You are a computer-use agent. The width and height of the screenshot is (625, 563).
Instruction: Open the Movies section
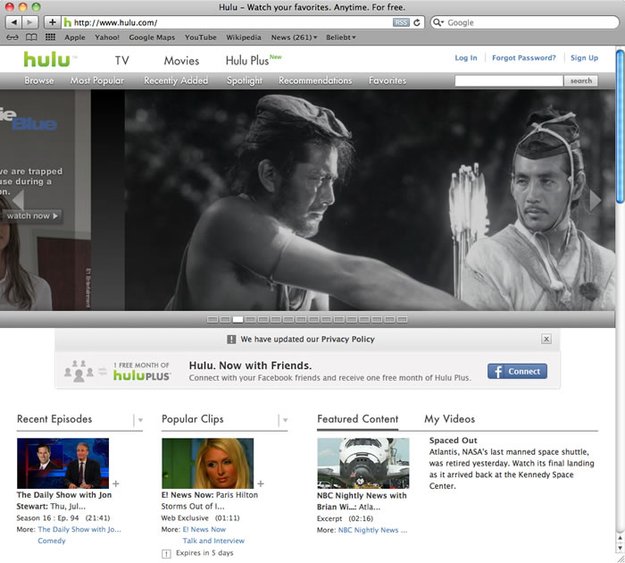[181, 61]
